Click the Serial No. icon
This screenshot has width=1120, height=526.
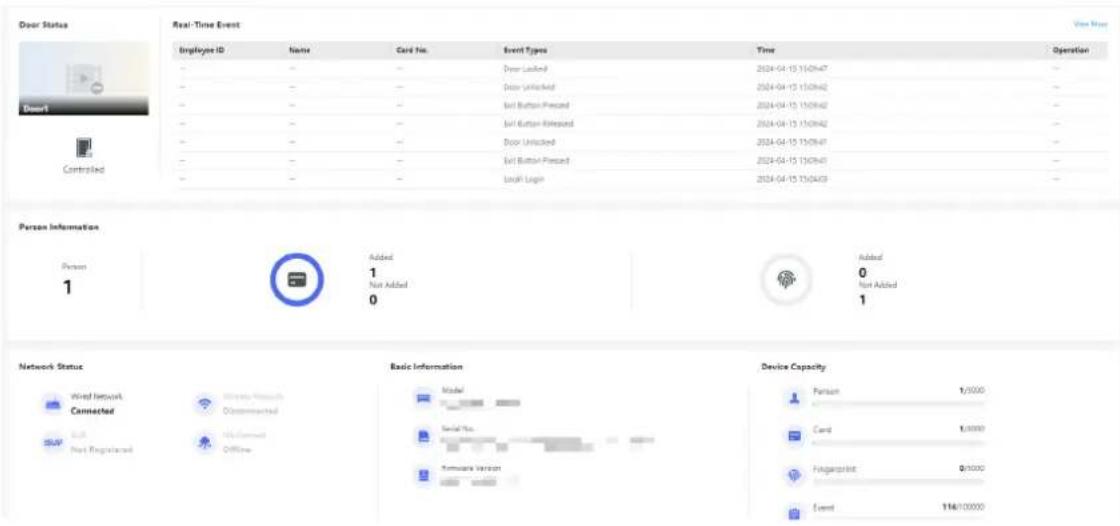(x=423, y=436)
